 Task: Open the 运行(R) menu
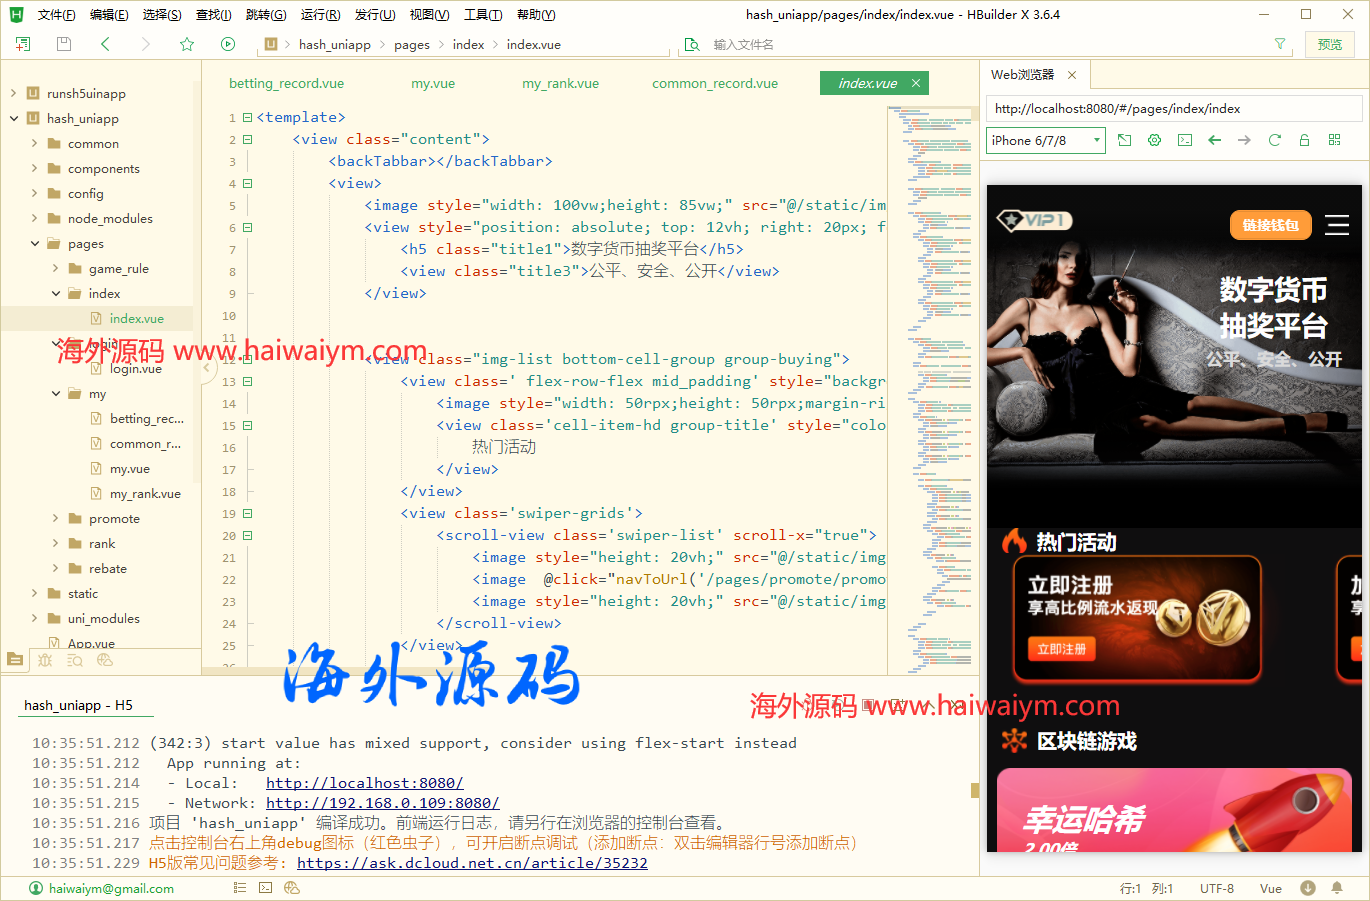click(319, 14)
